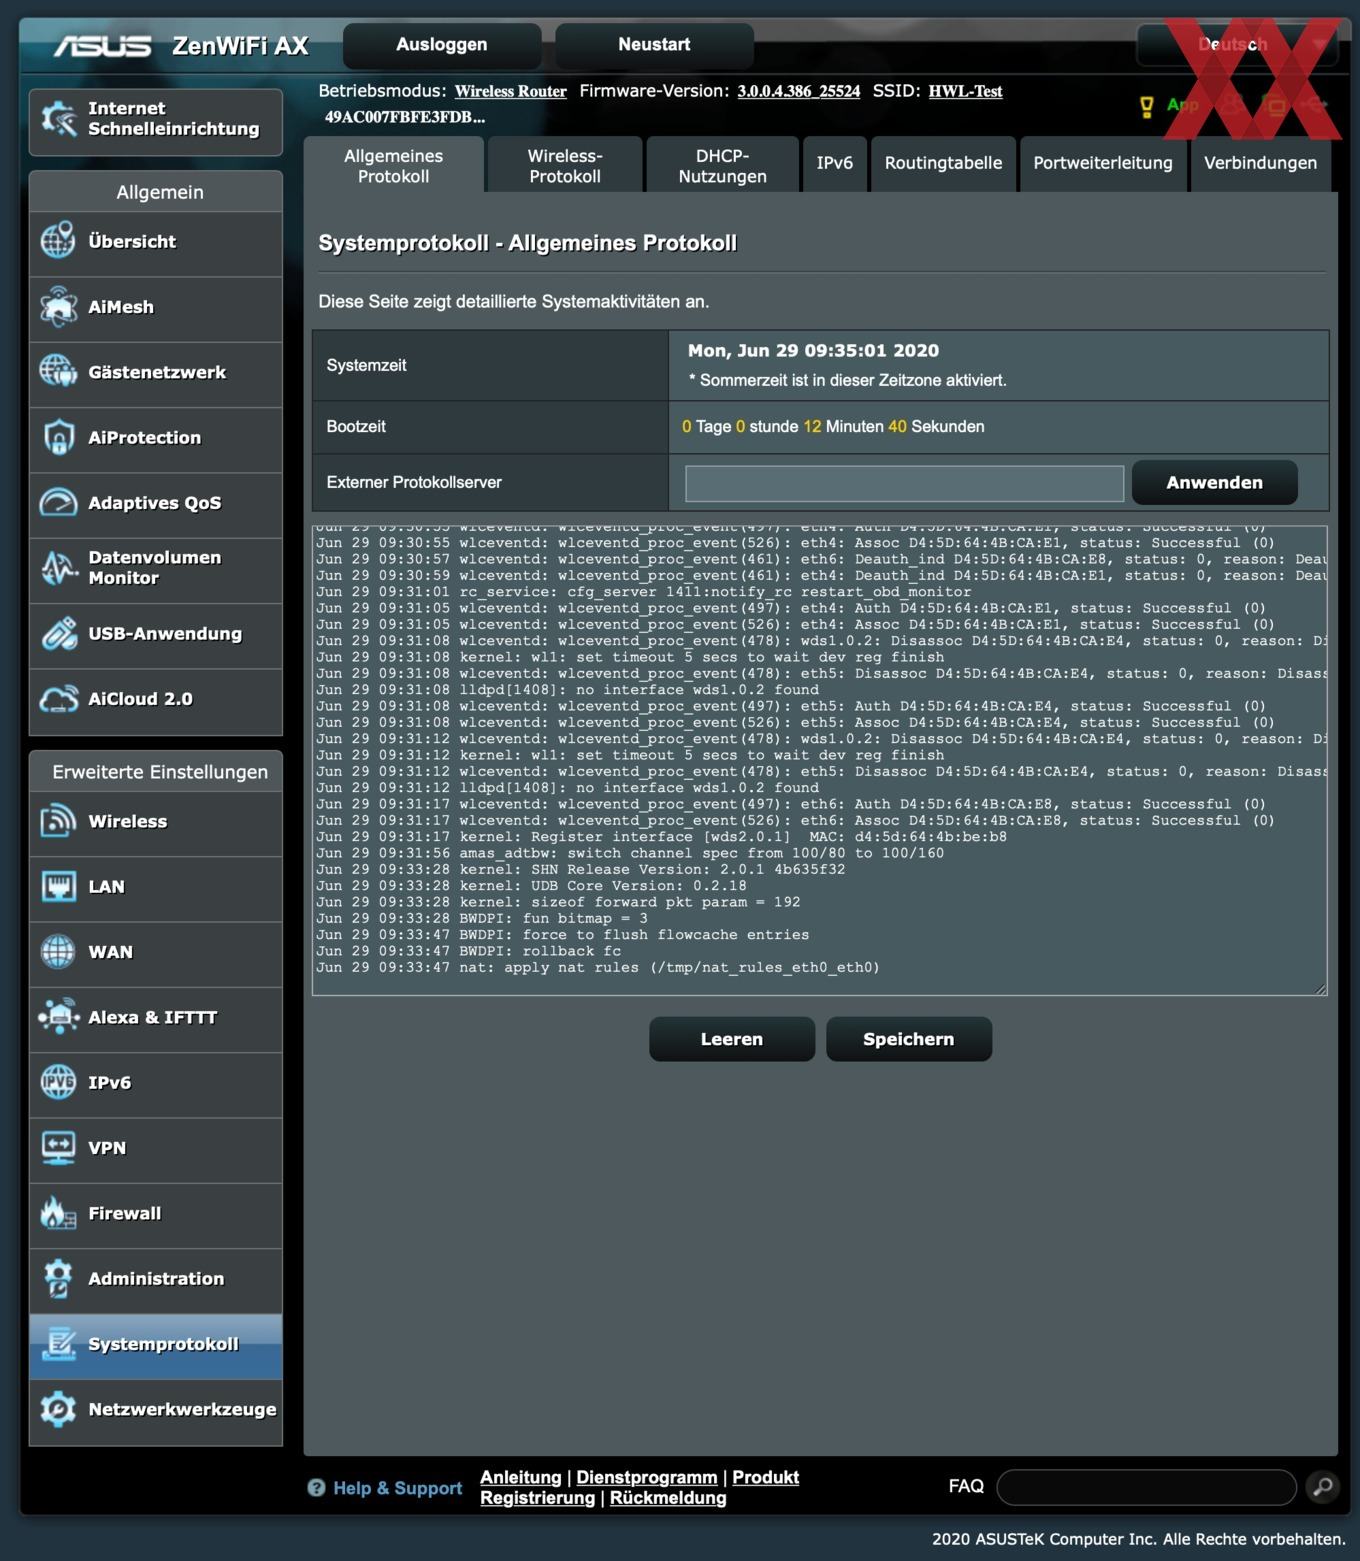Switch to Wireless-Protokoll tab
The image size is (1360, 1561).
(x=565, y=165)
